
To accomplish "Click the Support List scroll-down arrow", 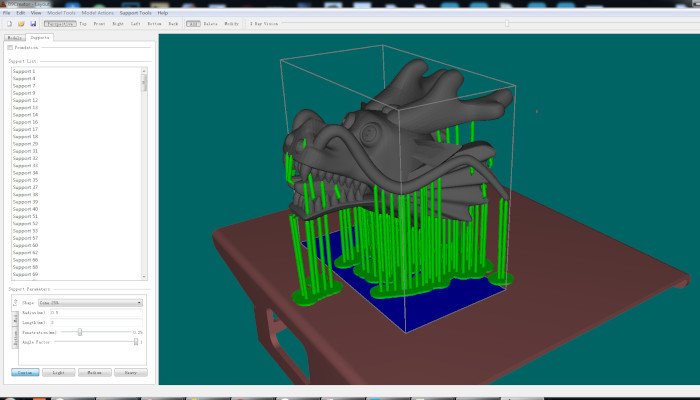I will tap(144, 277).
